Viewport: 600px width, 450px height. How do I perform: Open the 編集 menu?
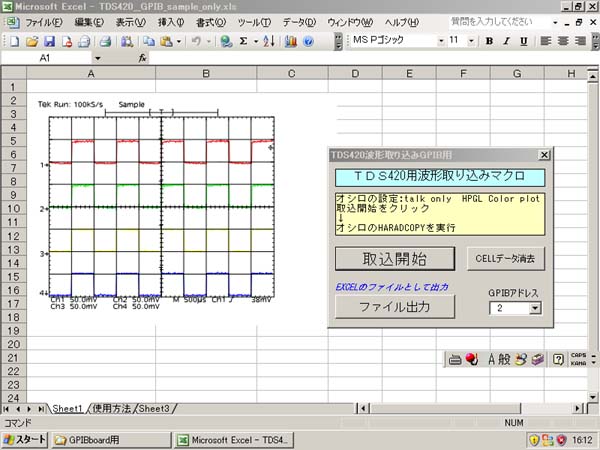coord(89,23)
